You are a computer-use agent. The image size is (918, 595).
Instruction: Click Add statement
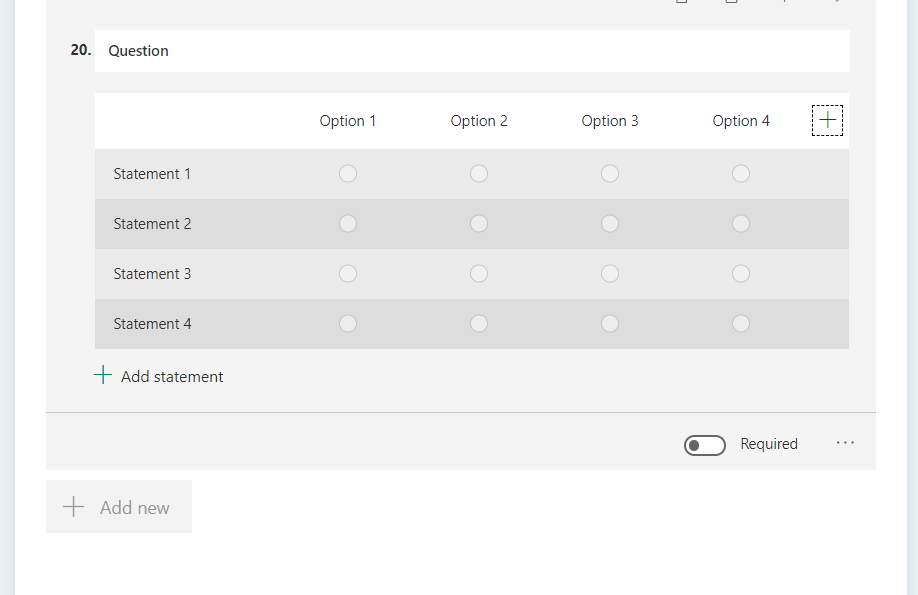click(170, 376)
